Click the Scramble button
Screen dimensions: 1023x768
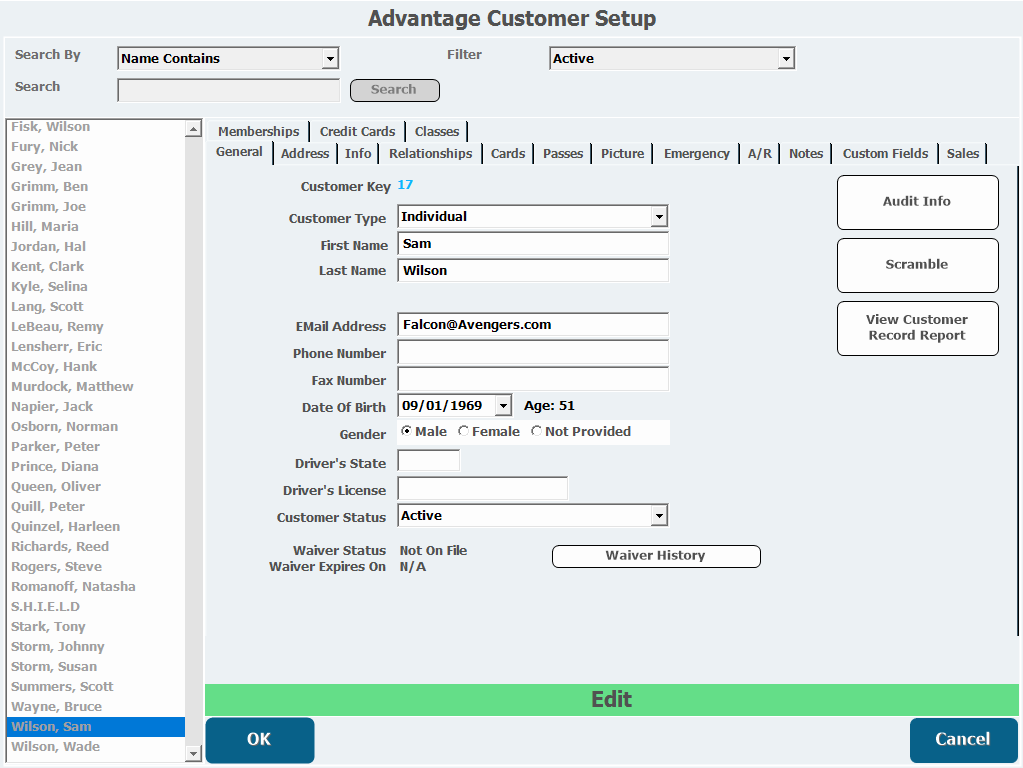917,265
